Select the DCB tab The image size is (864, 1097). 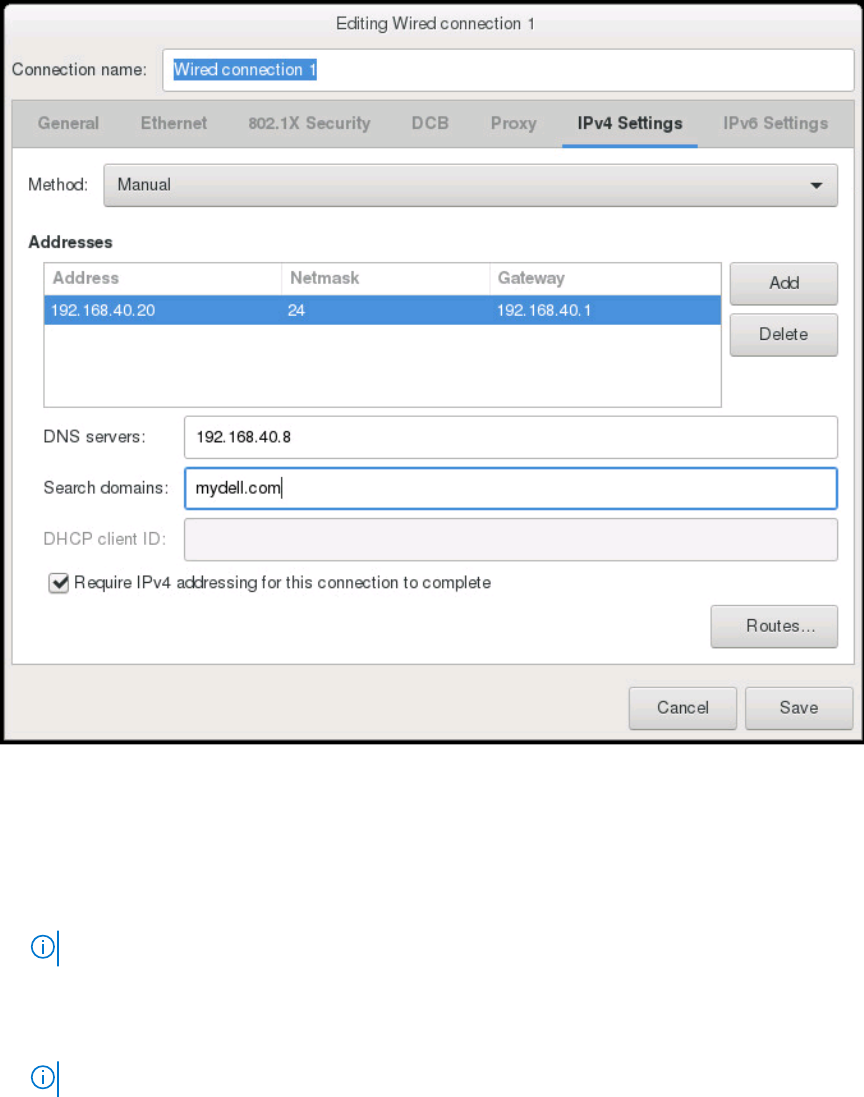(430, 123)
